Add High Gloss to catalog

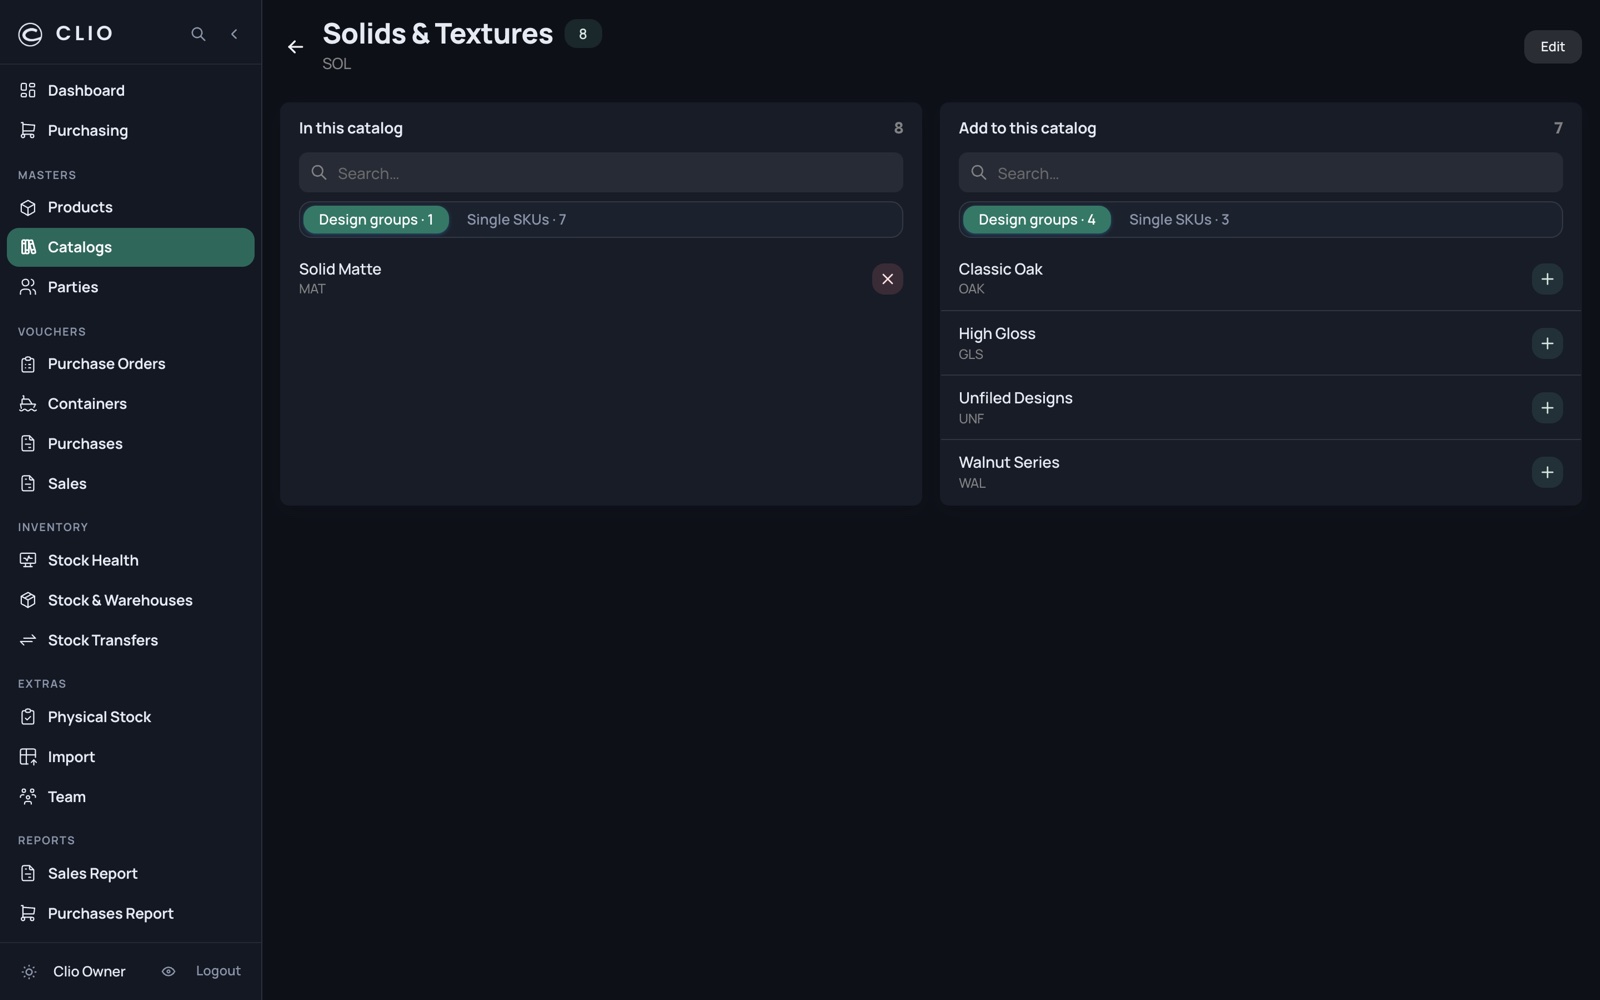(1547, 343)
